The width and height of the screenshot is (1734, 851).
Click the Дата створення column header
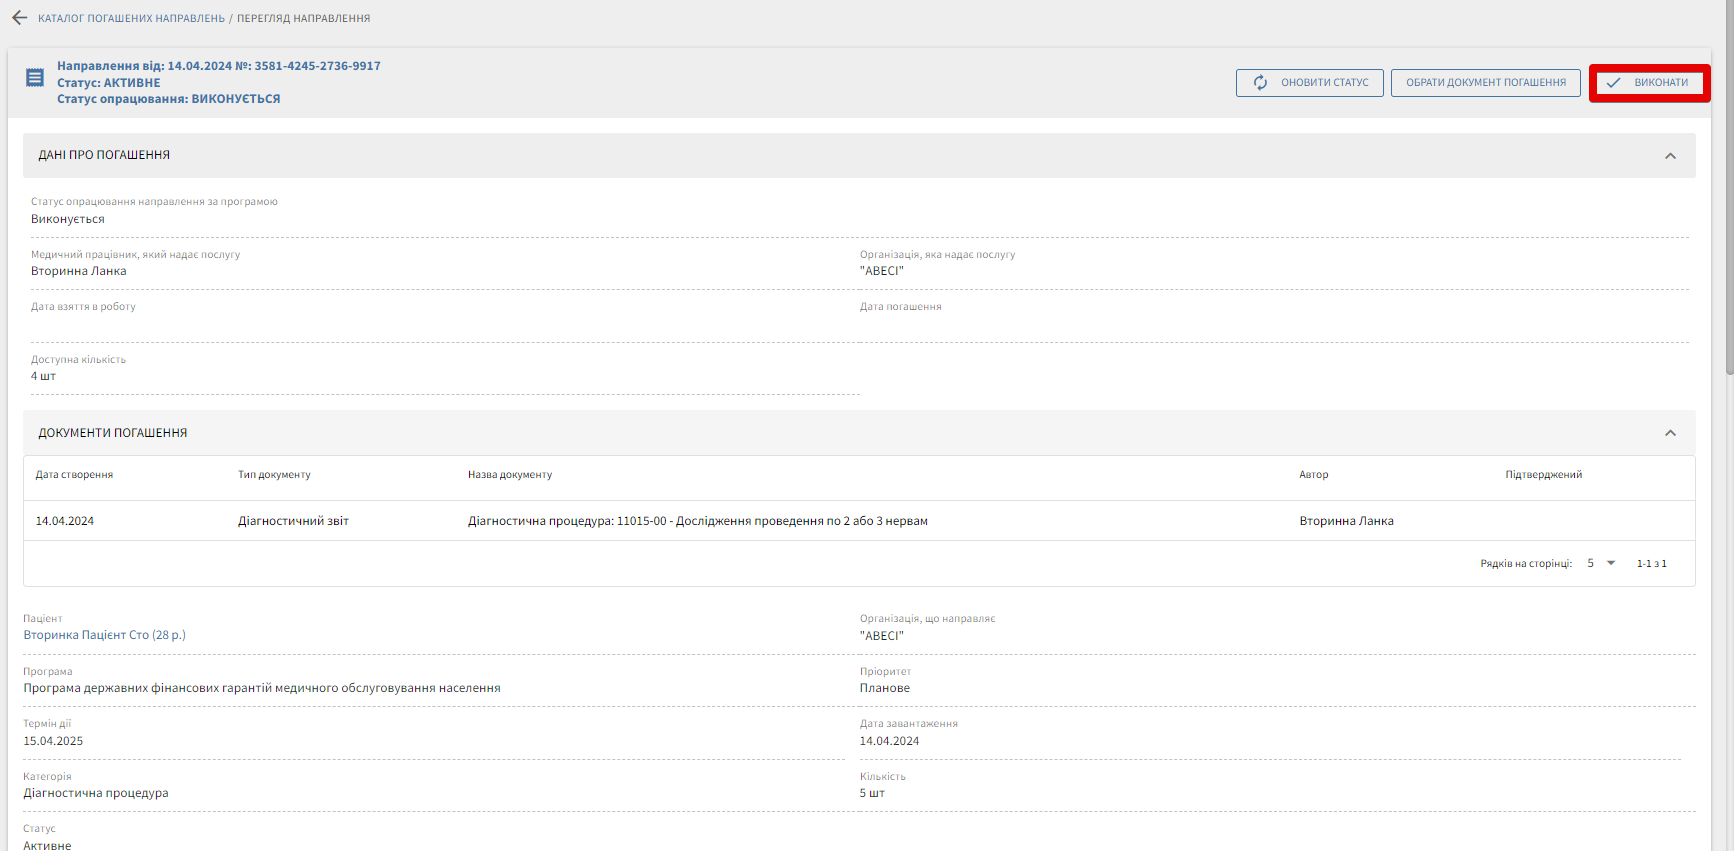pos(74,475)
